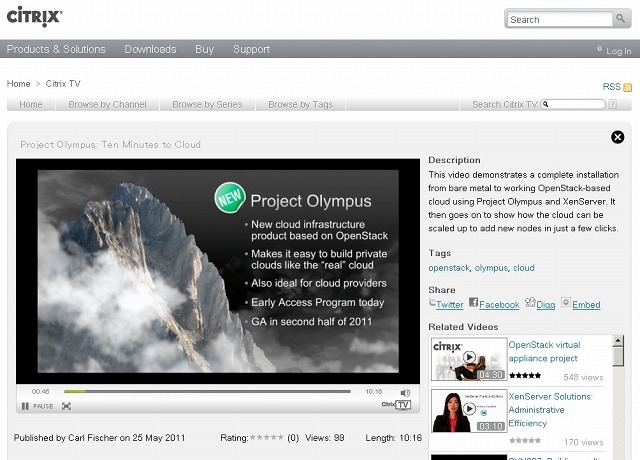Click the video player frame

(218, 271)
